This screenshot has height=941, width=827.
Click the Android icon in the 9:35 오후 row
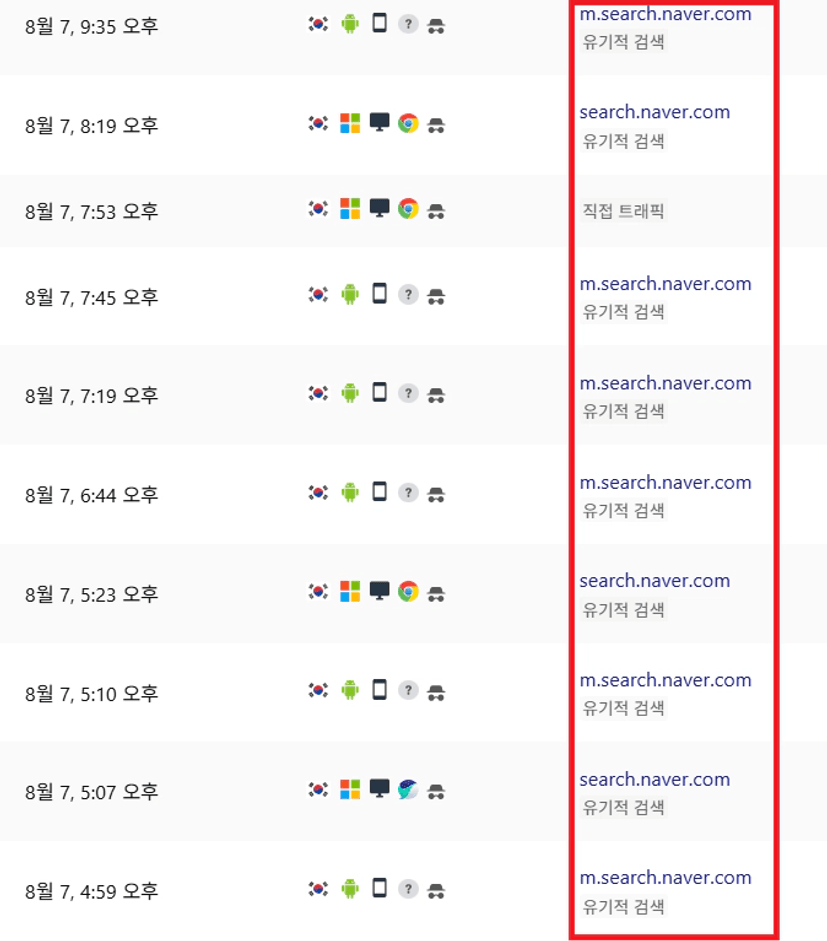pos(350,24)
